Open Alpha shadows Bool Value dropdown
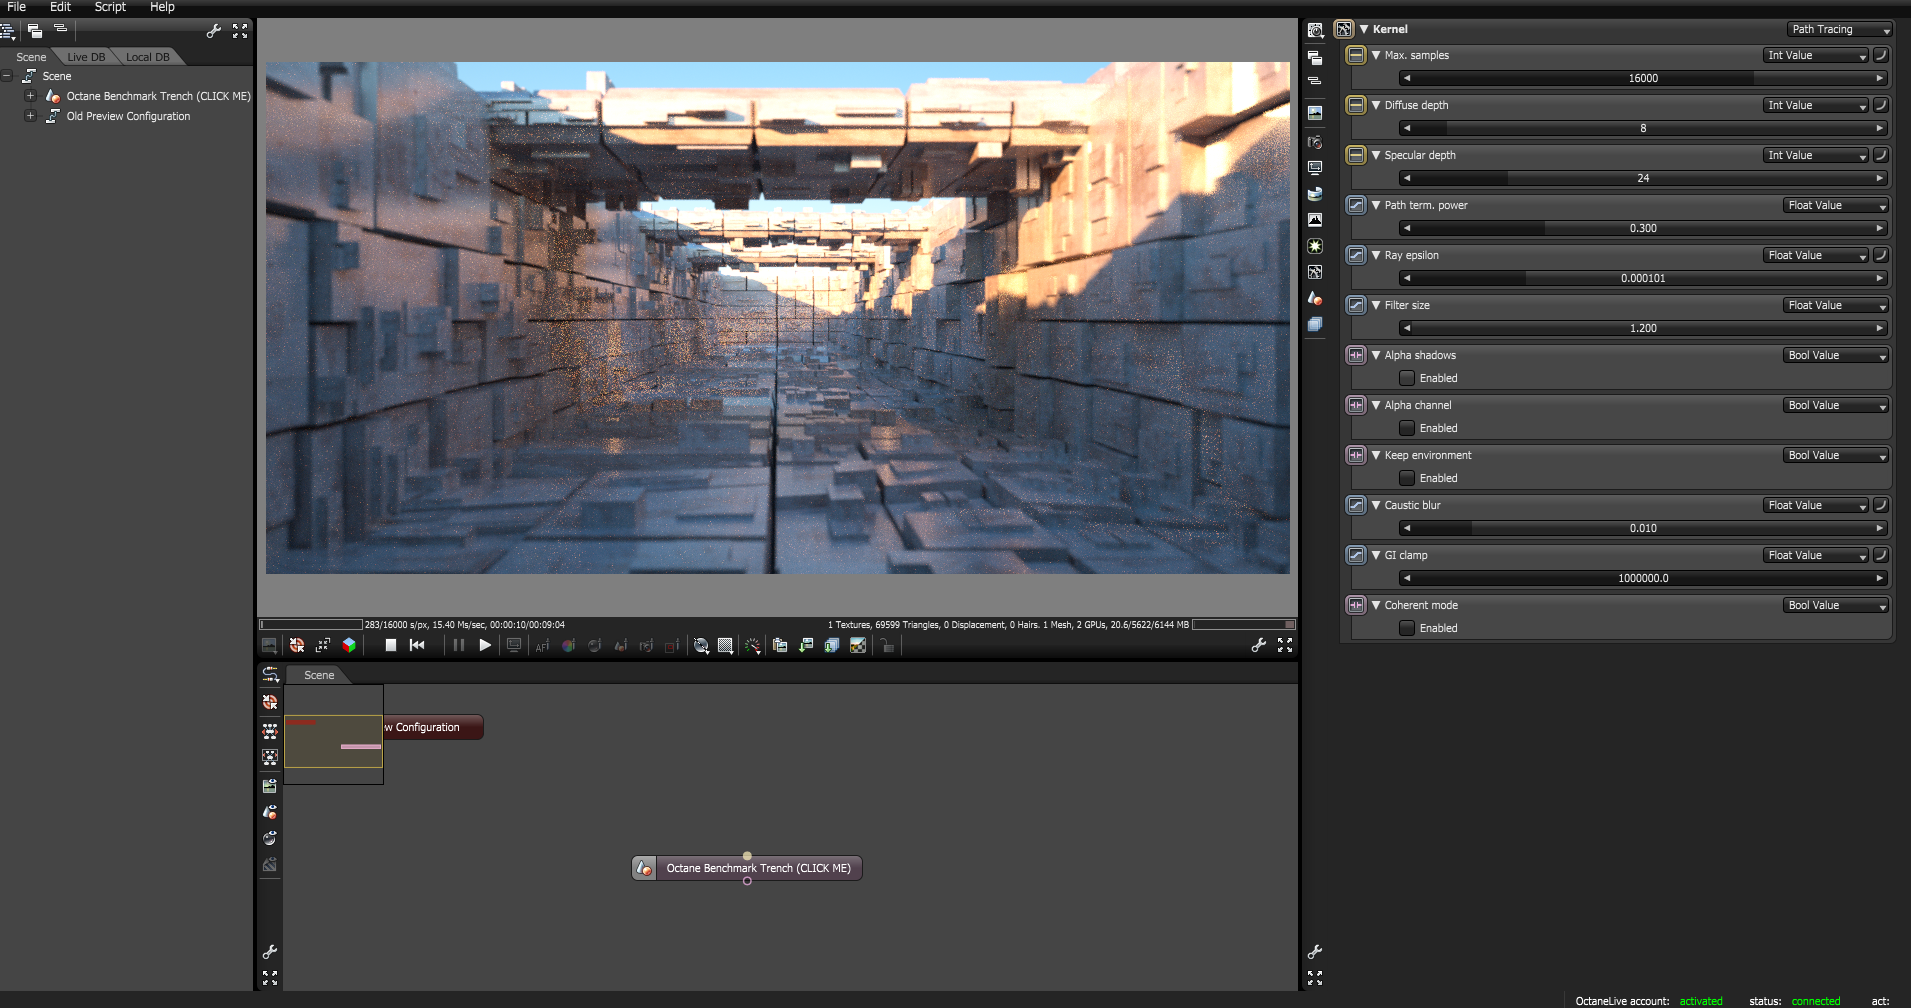 click(1836, 355)
